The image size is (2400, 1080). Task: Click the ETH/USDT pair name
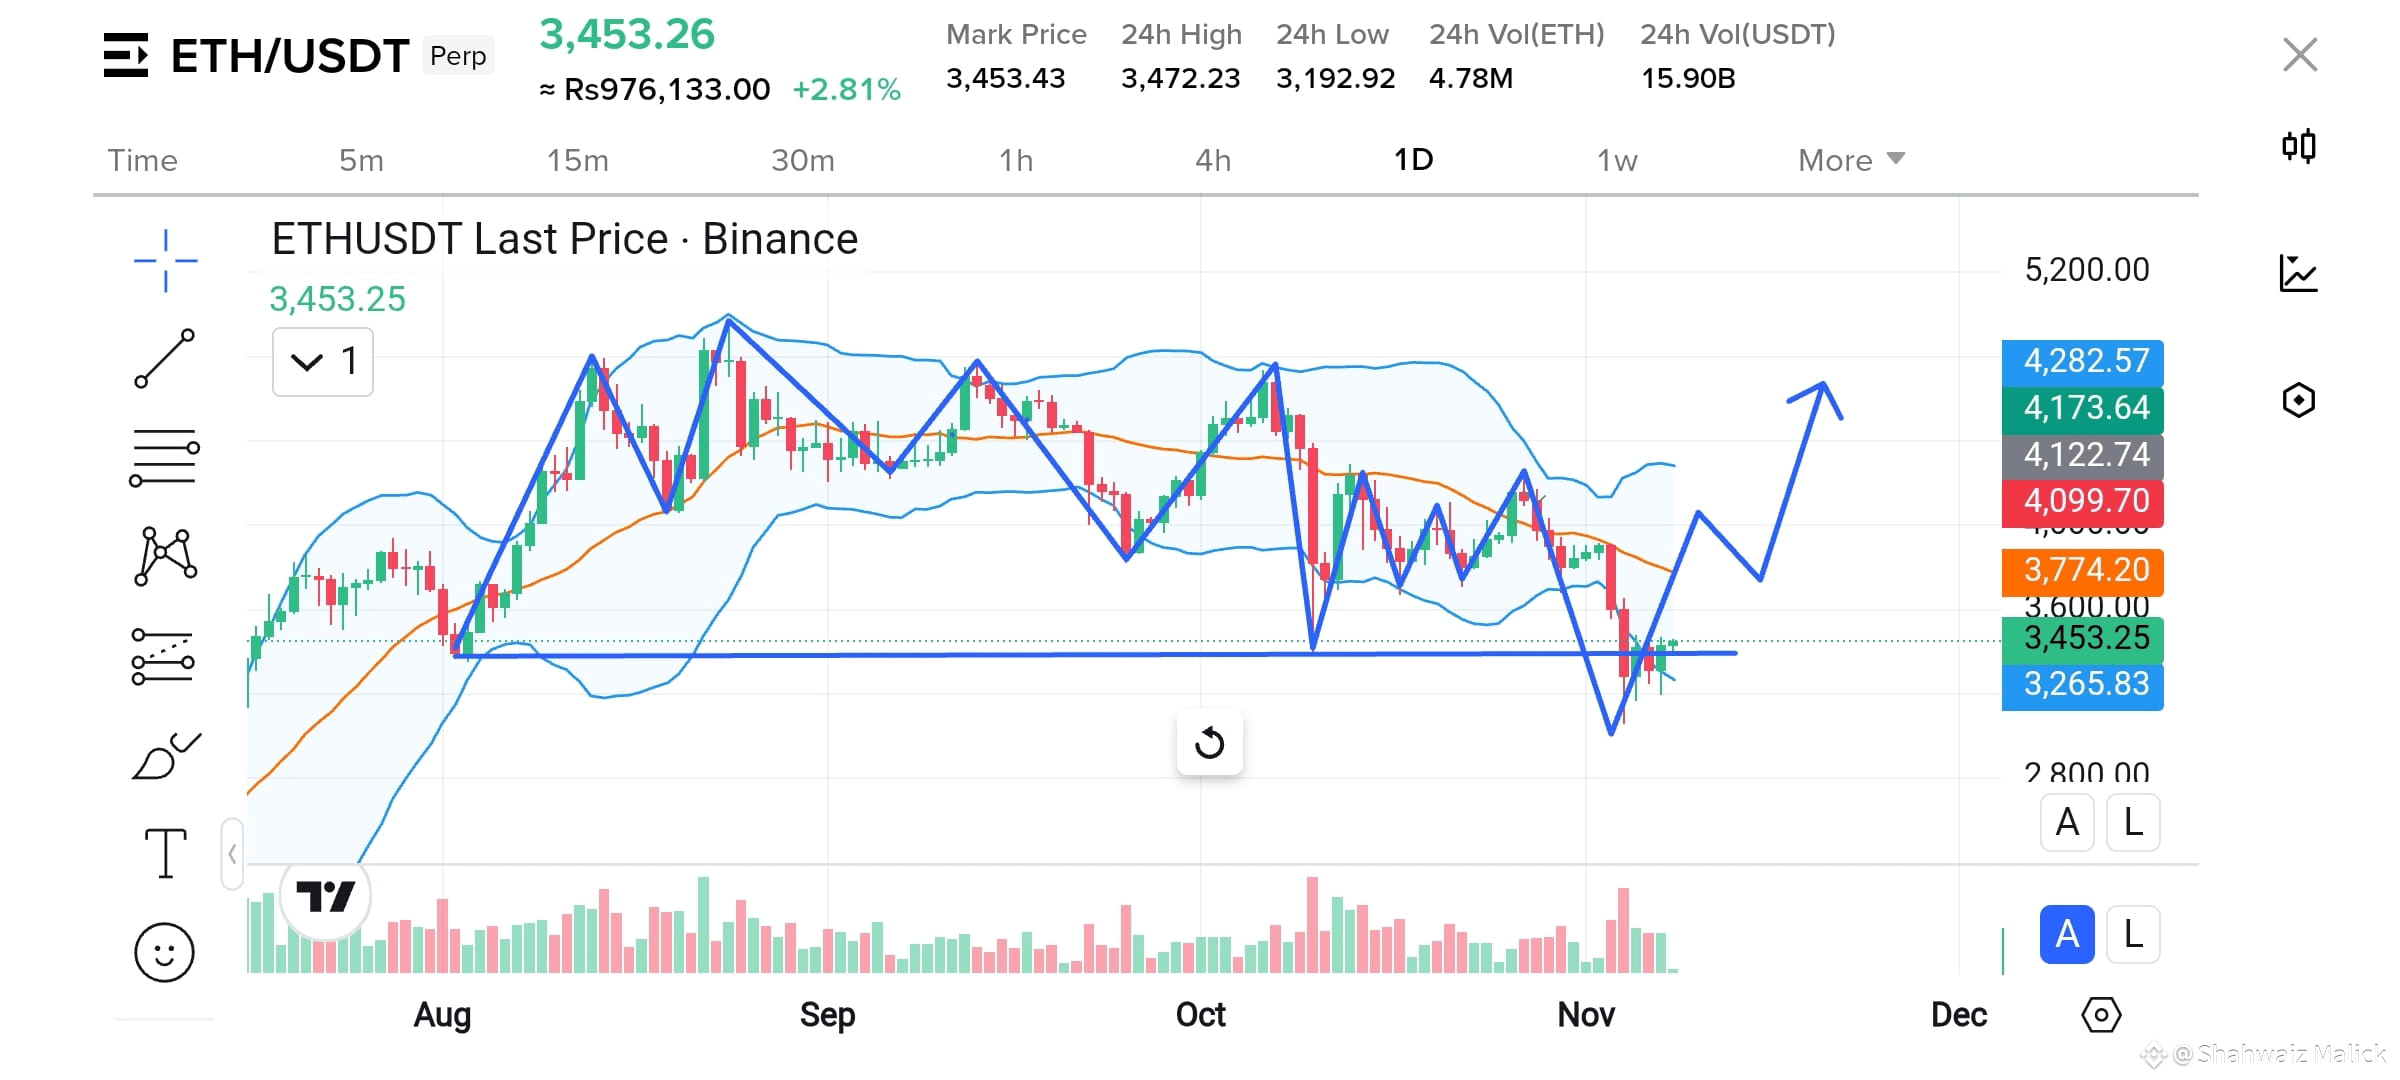click(x=290, y=56)
